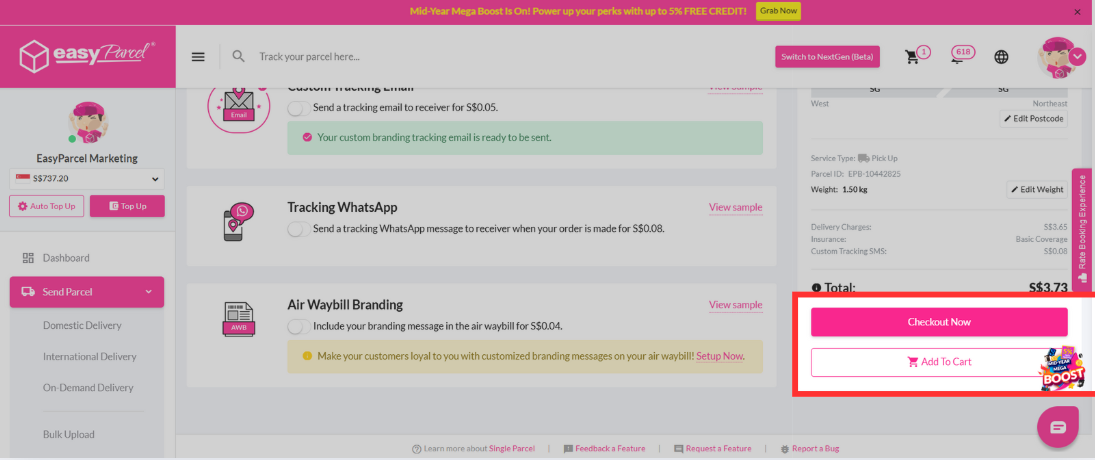This screenshot has height=460, width=1095.
Task: Open the S$737.20 balance dropdown
Action: coord(87,179)
